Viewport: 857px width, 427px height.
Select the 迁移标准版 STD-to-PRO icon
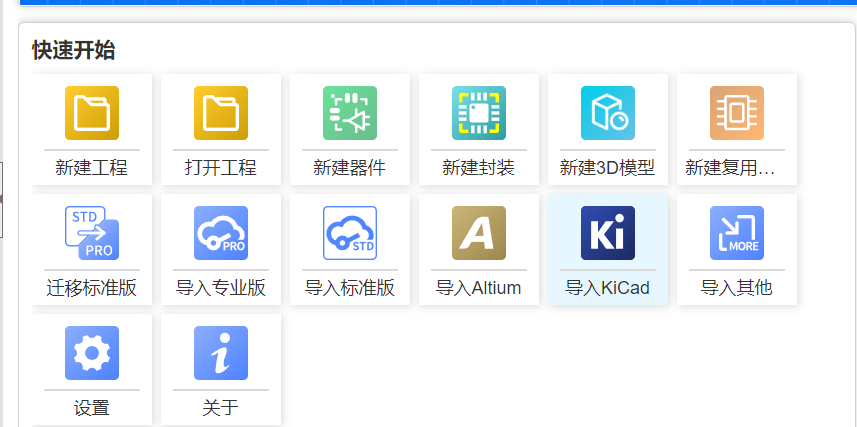coord(92,233)
